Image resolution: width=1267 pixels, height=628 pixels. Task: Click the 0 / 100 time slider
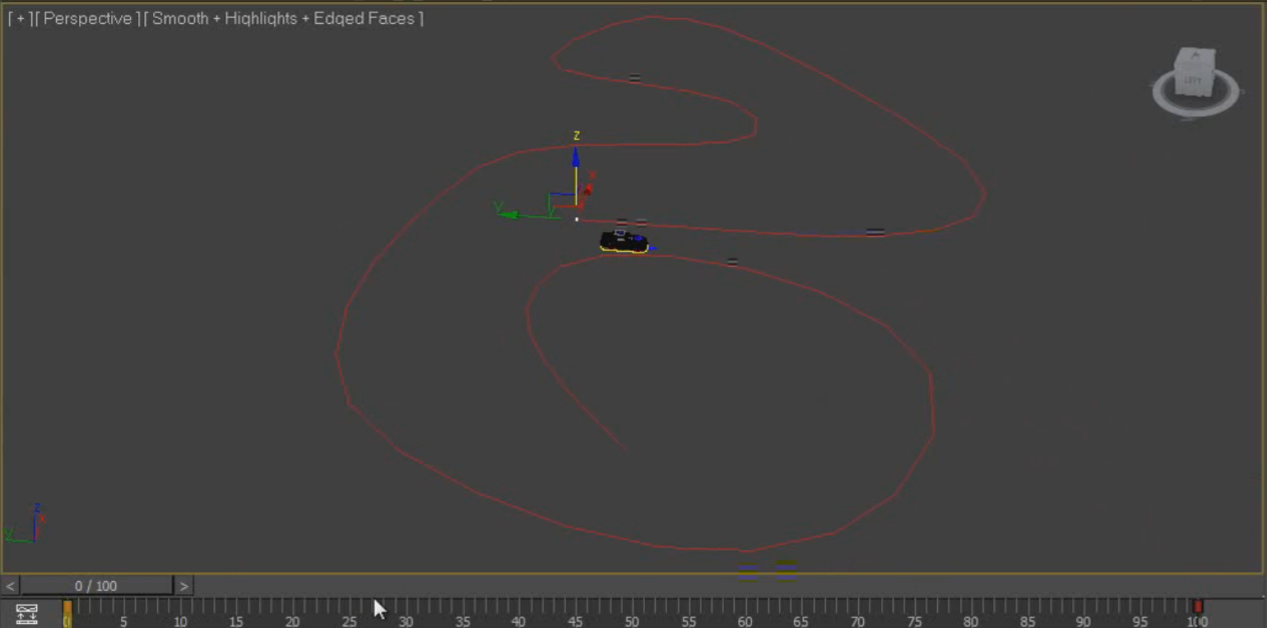pos(96,586)
